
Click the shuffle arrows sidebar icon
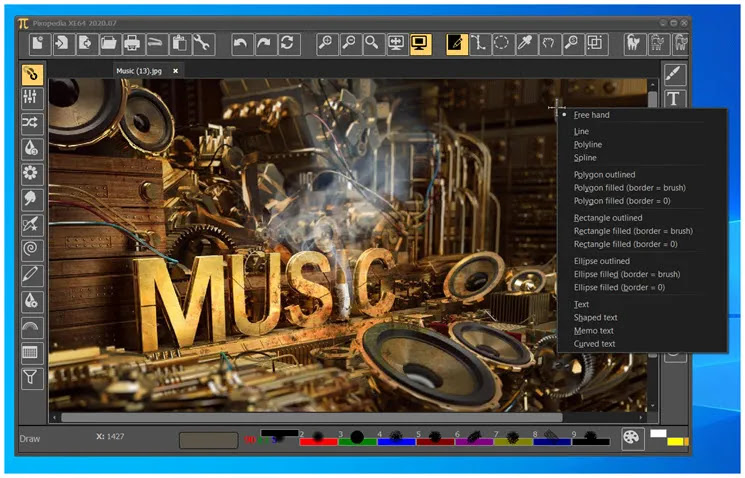pyautogui.click(x=32, y=123)
